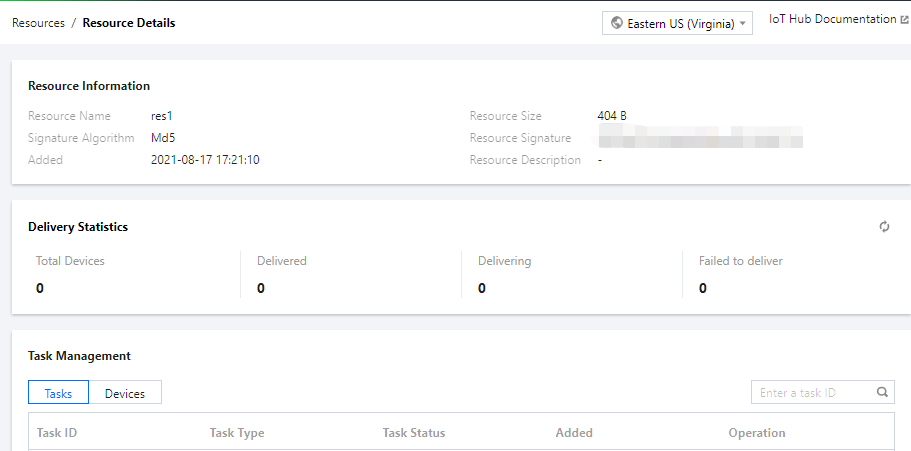This screenshot has width=911, height=451.
Task: Open the IoT Hub Documentation link
Action: 832,19
